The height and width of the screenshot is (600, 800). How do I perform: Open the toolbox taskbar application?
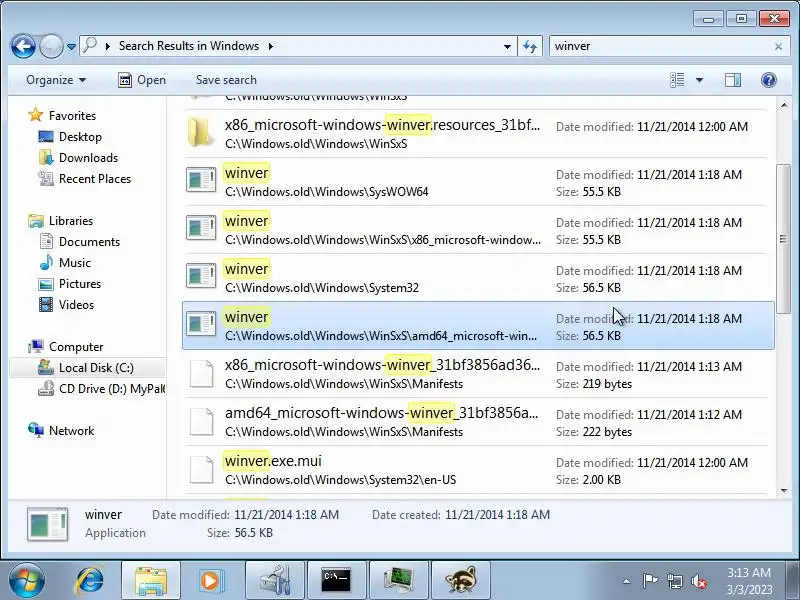pyautogui.click(x=275, y=581)
